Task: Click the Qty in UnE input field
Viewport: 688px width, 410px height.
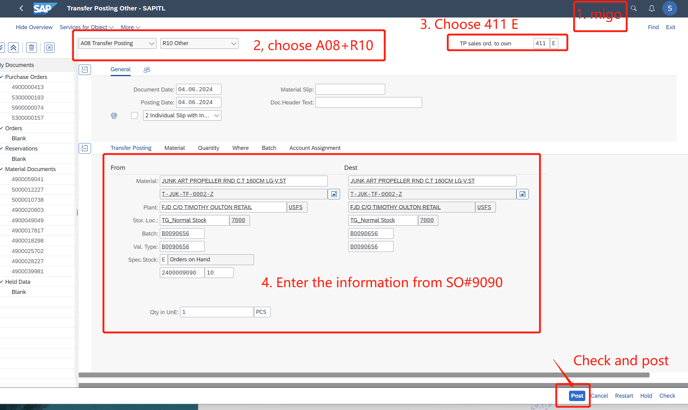Action: point(216,312)
